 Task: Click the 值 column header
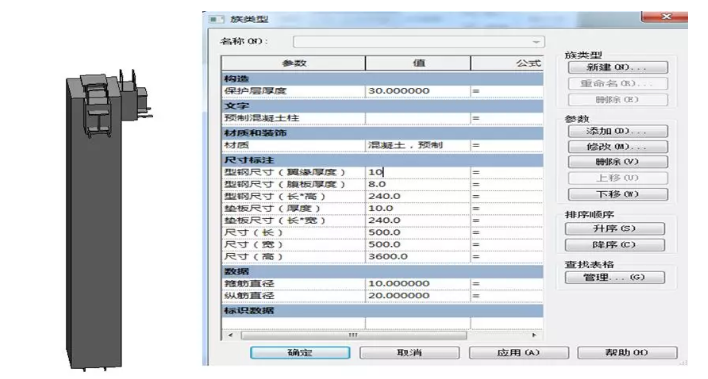point(418,63)
